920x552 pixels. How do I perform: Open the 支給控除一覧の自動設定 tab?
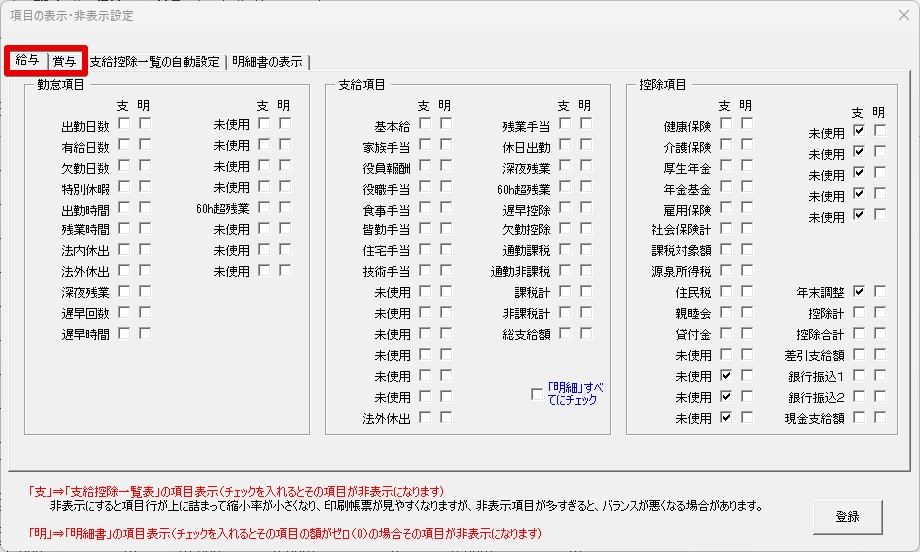154,62
